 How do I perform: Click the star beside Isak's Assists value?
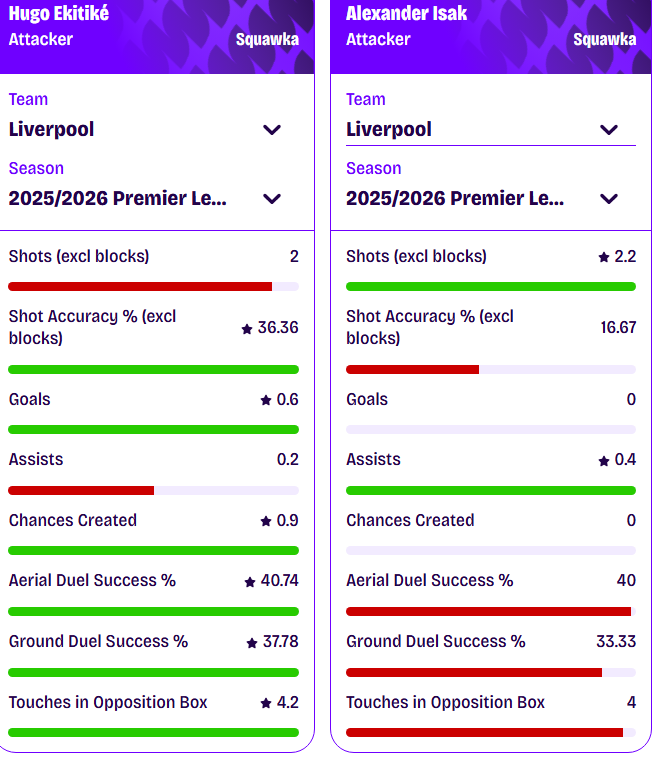(604, 461)
